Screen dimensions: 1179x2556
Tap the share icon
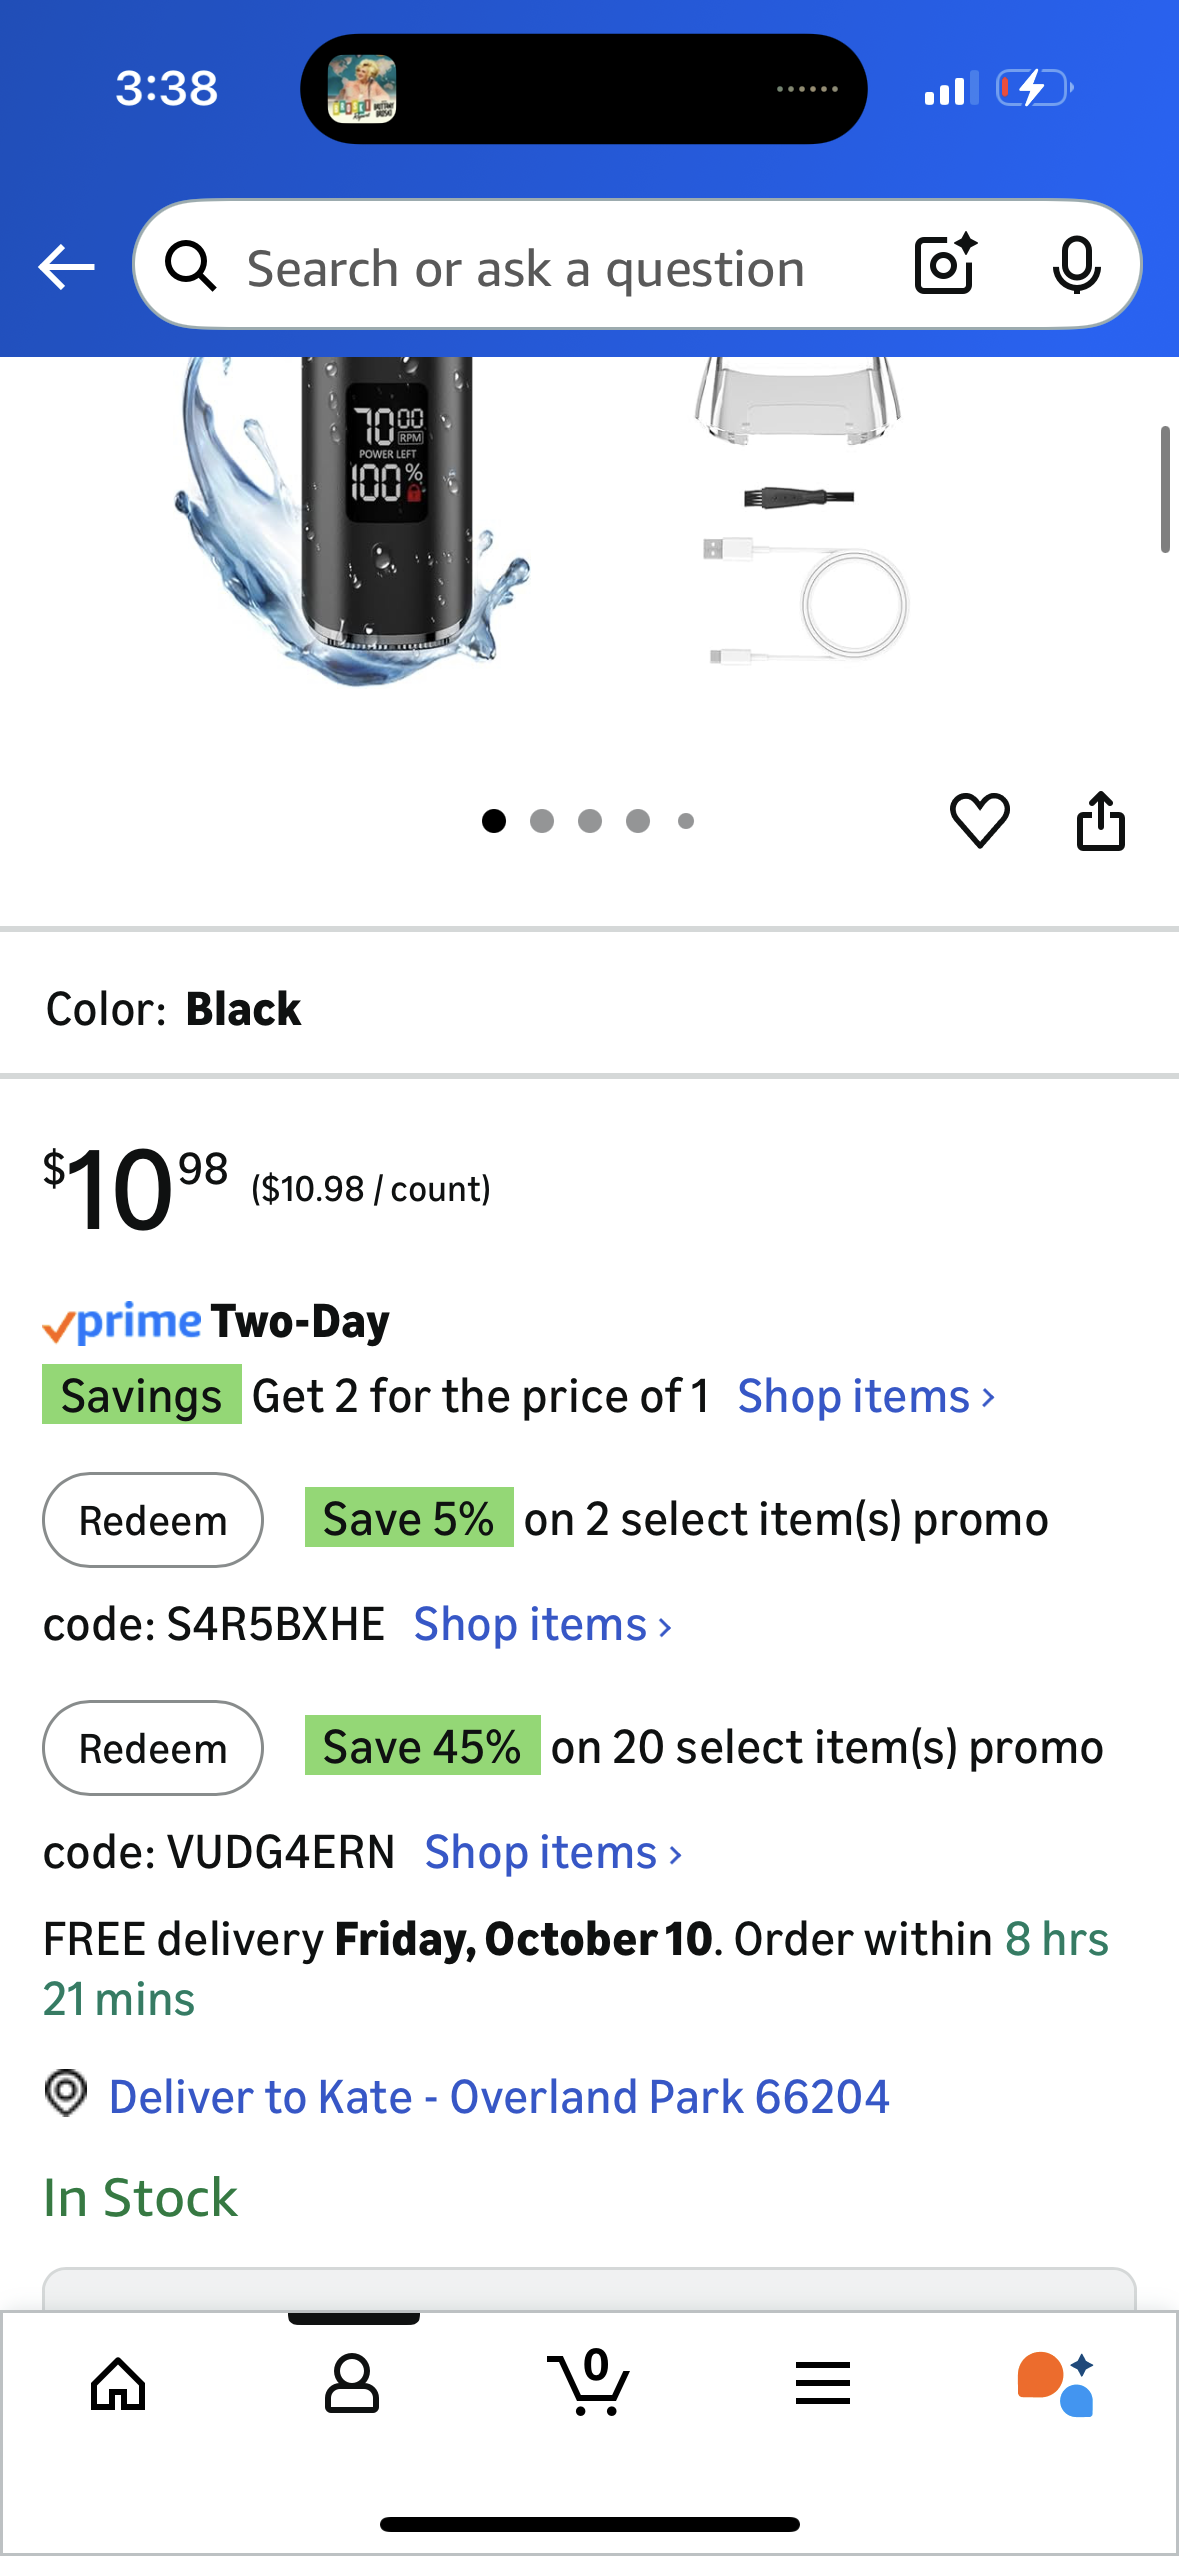(1100, 821)
